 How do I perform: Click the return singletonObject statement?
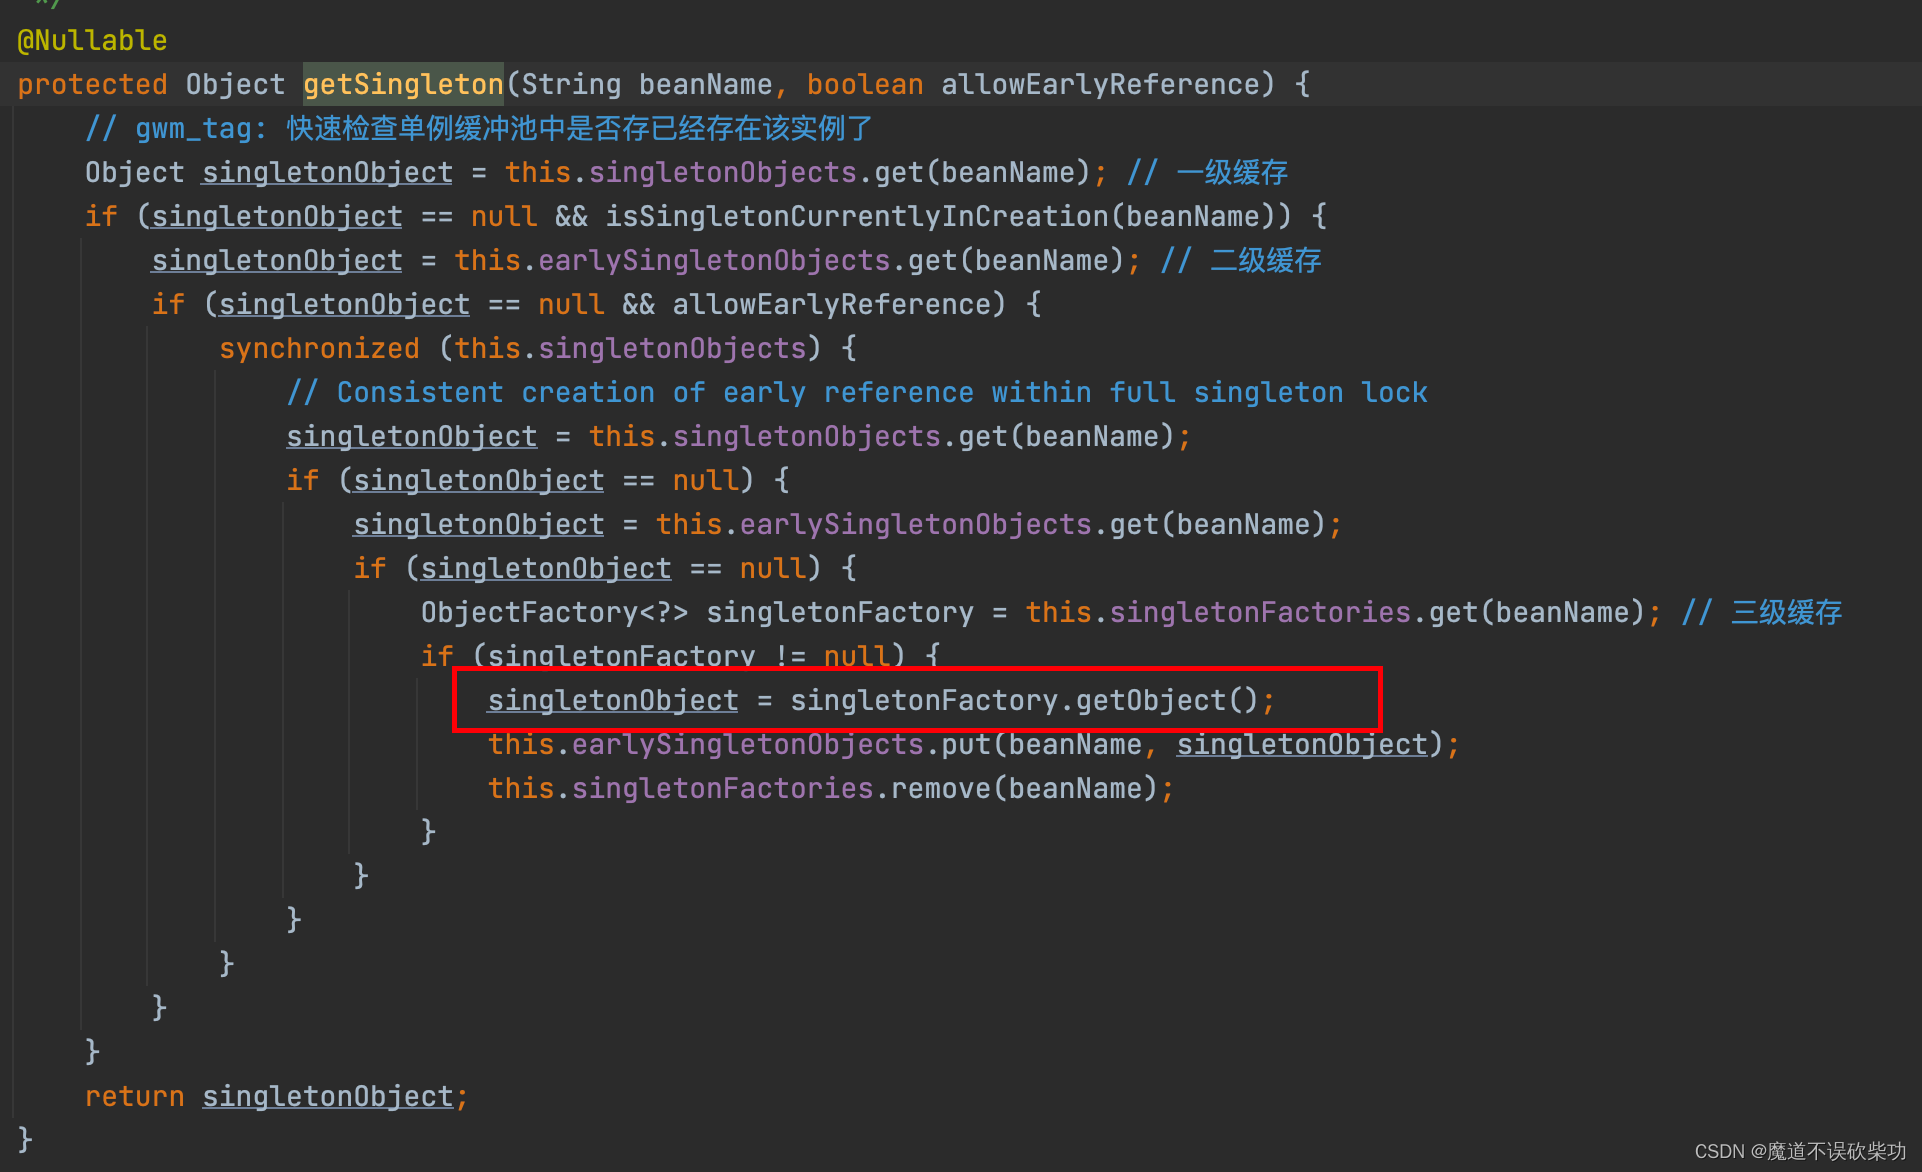[276, 1096]
